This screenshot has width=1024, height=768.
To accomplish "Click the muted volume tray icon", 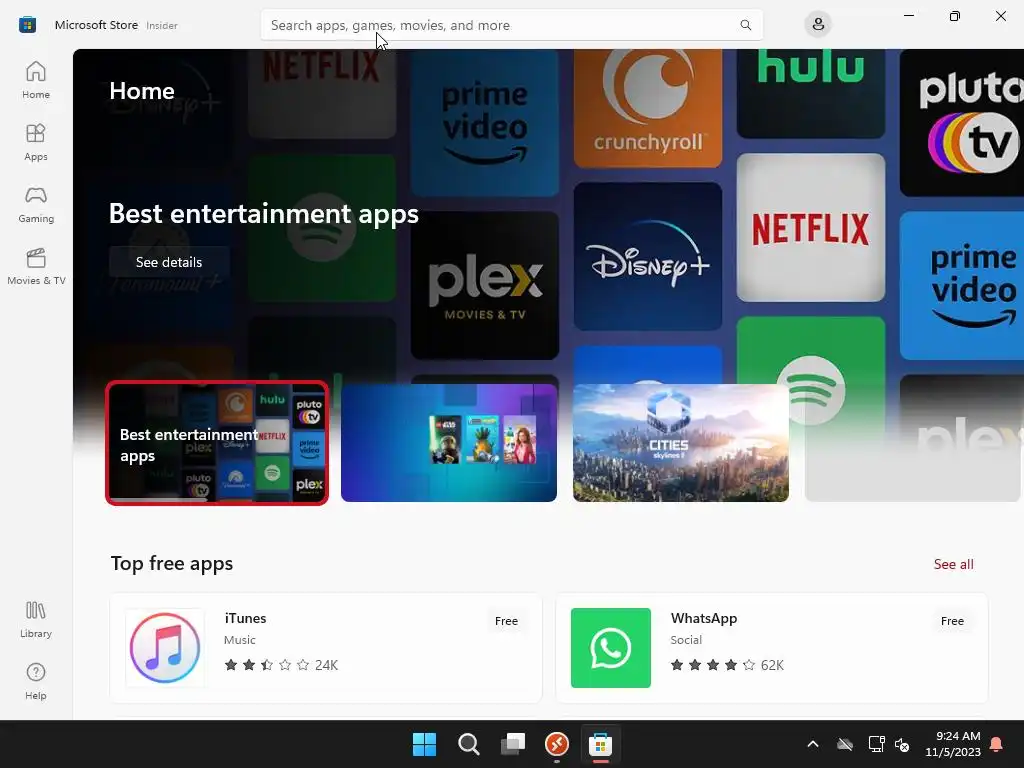I will [x=902, y=744].
